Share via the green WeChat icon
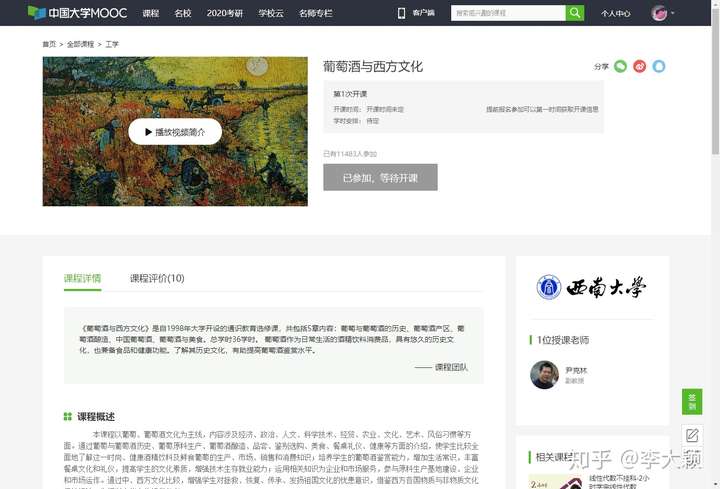 click(x=620, y=67)
